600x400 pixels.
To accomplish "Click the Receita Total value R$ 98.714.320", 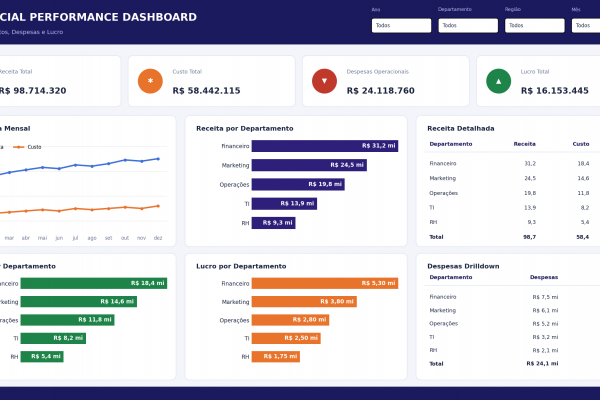I will (33, 91).
